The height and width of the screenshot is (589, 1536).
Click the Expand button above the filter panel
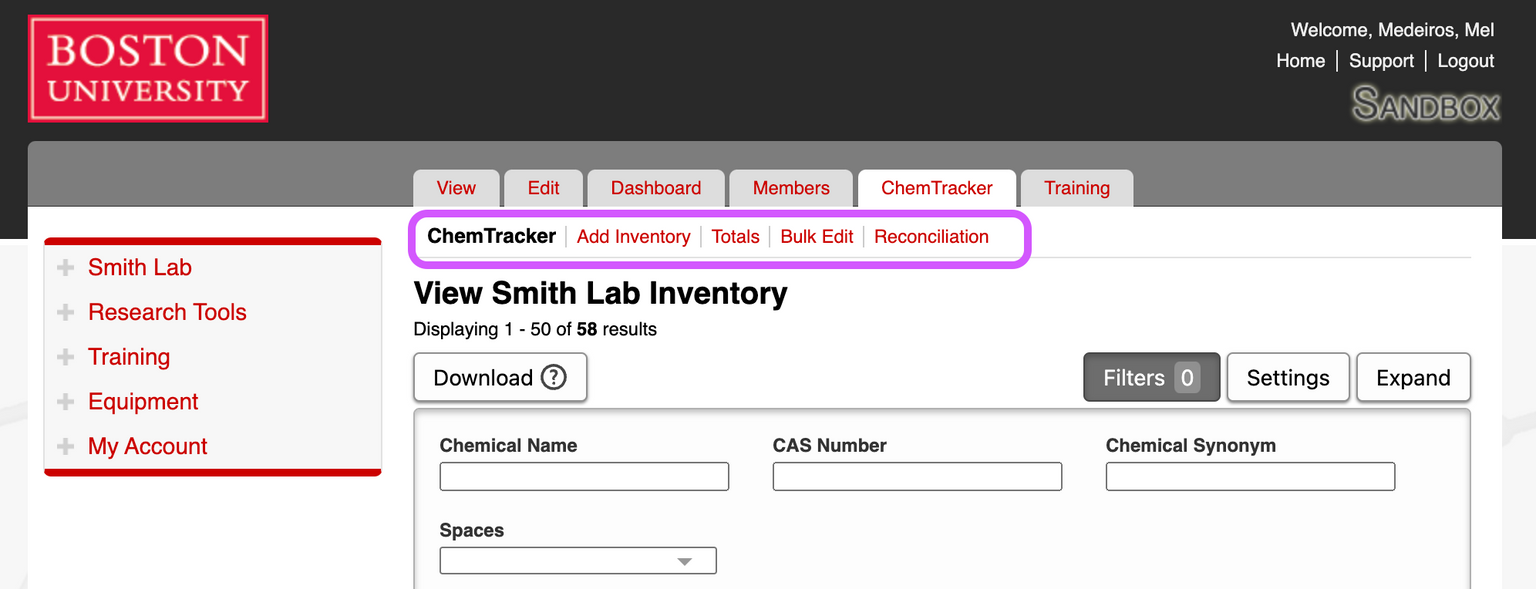[x=1413, y=377]
